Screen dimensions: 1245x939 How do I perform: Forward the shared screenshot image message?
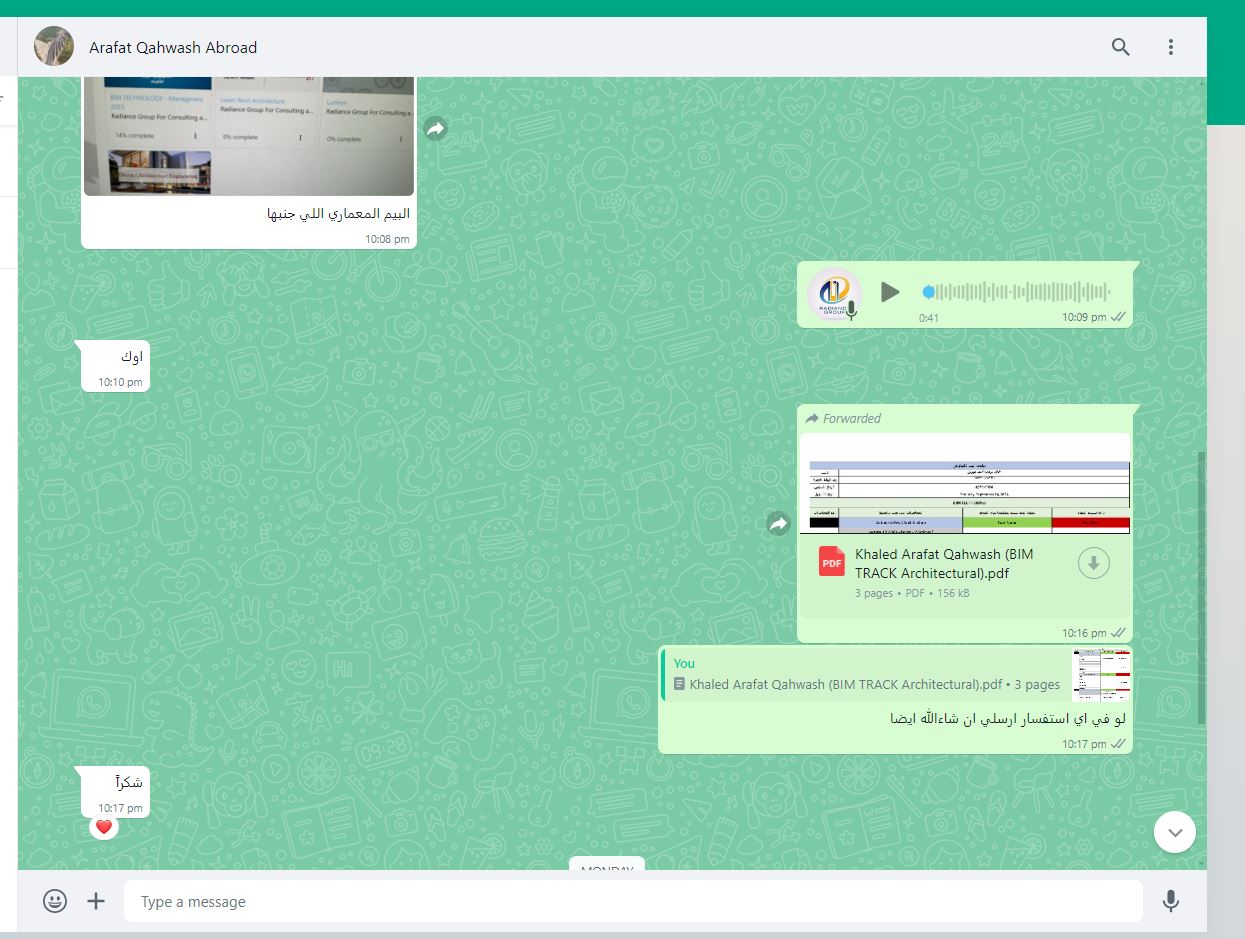point(435,128)
